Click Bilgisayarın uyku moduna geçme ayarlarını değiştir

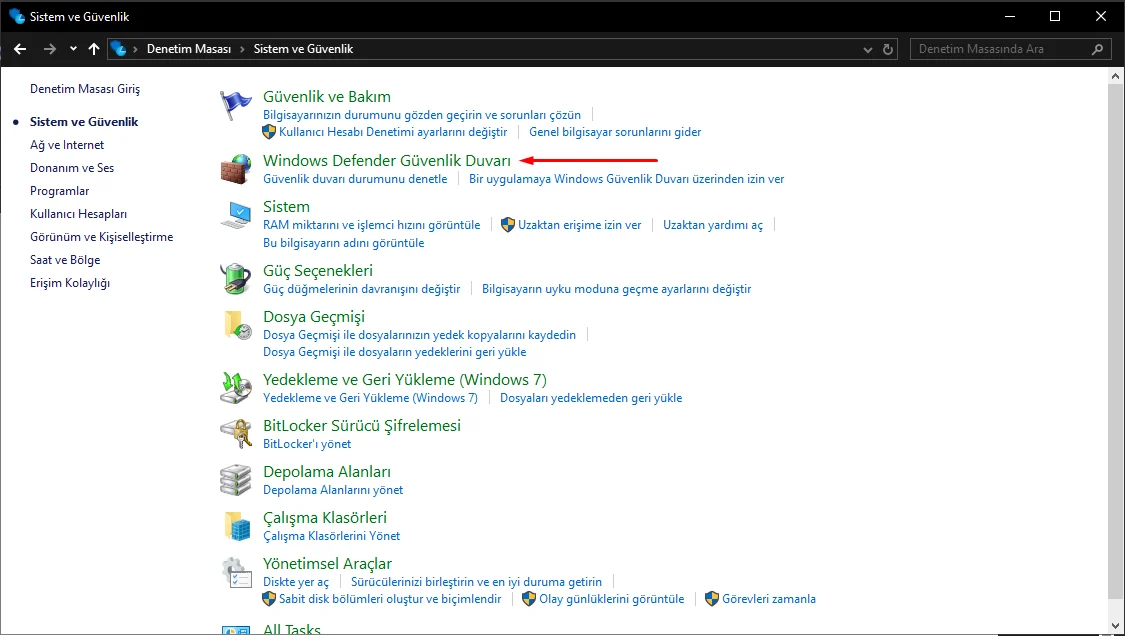(x=616, y=289)
